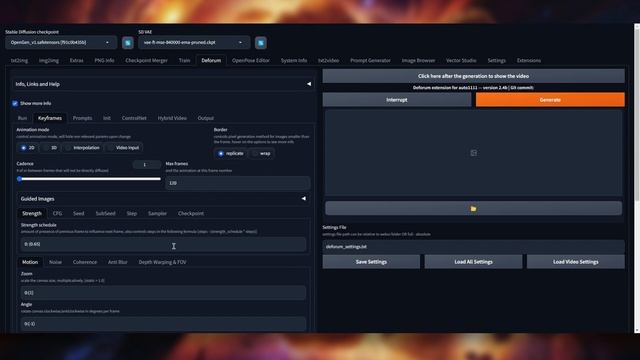Select Keyframes sub-tab

(50, 118)
